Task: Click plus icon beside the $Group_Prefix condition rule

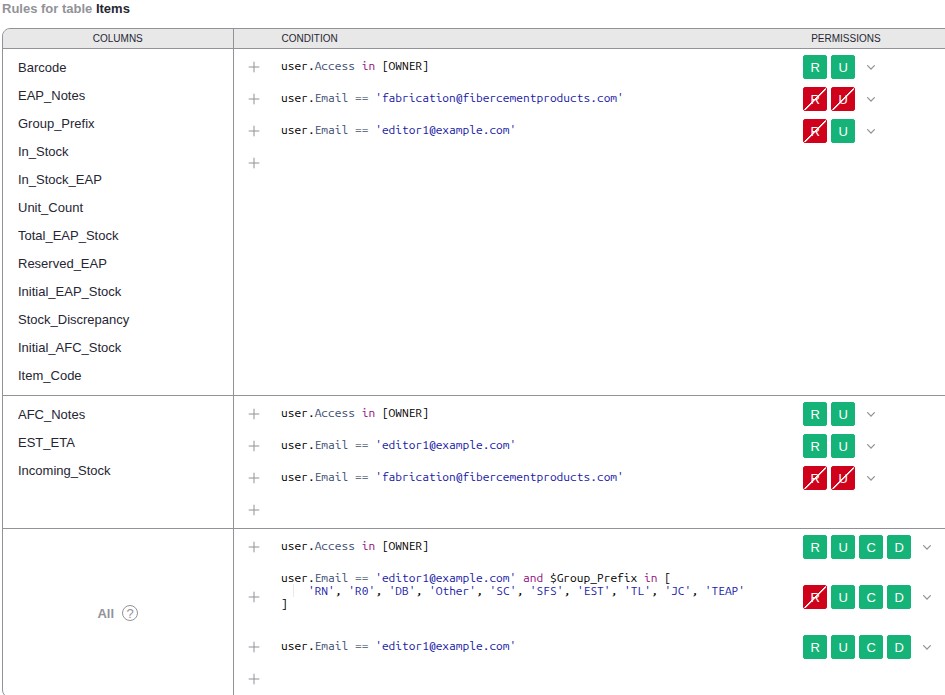Action: tap(254, 597)
